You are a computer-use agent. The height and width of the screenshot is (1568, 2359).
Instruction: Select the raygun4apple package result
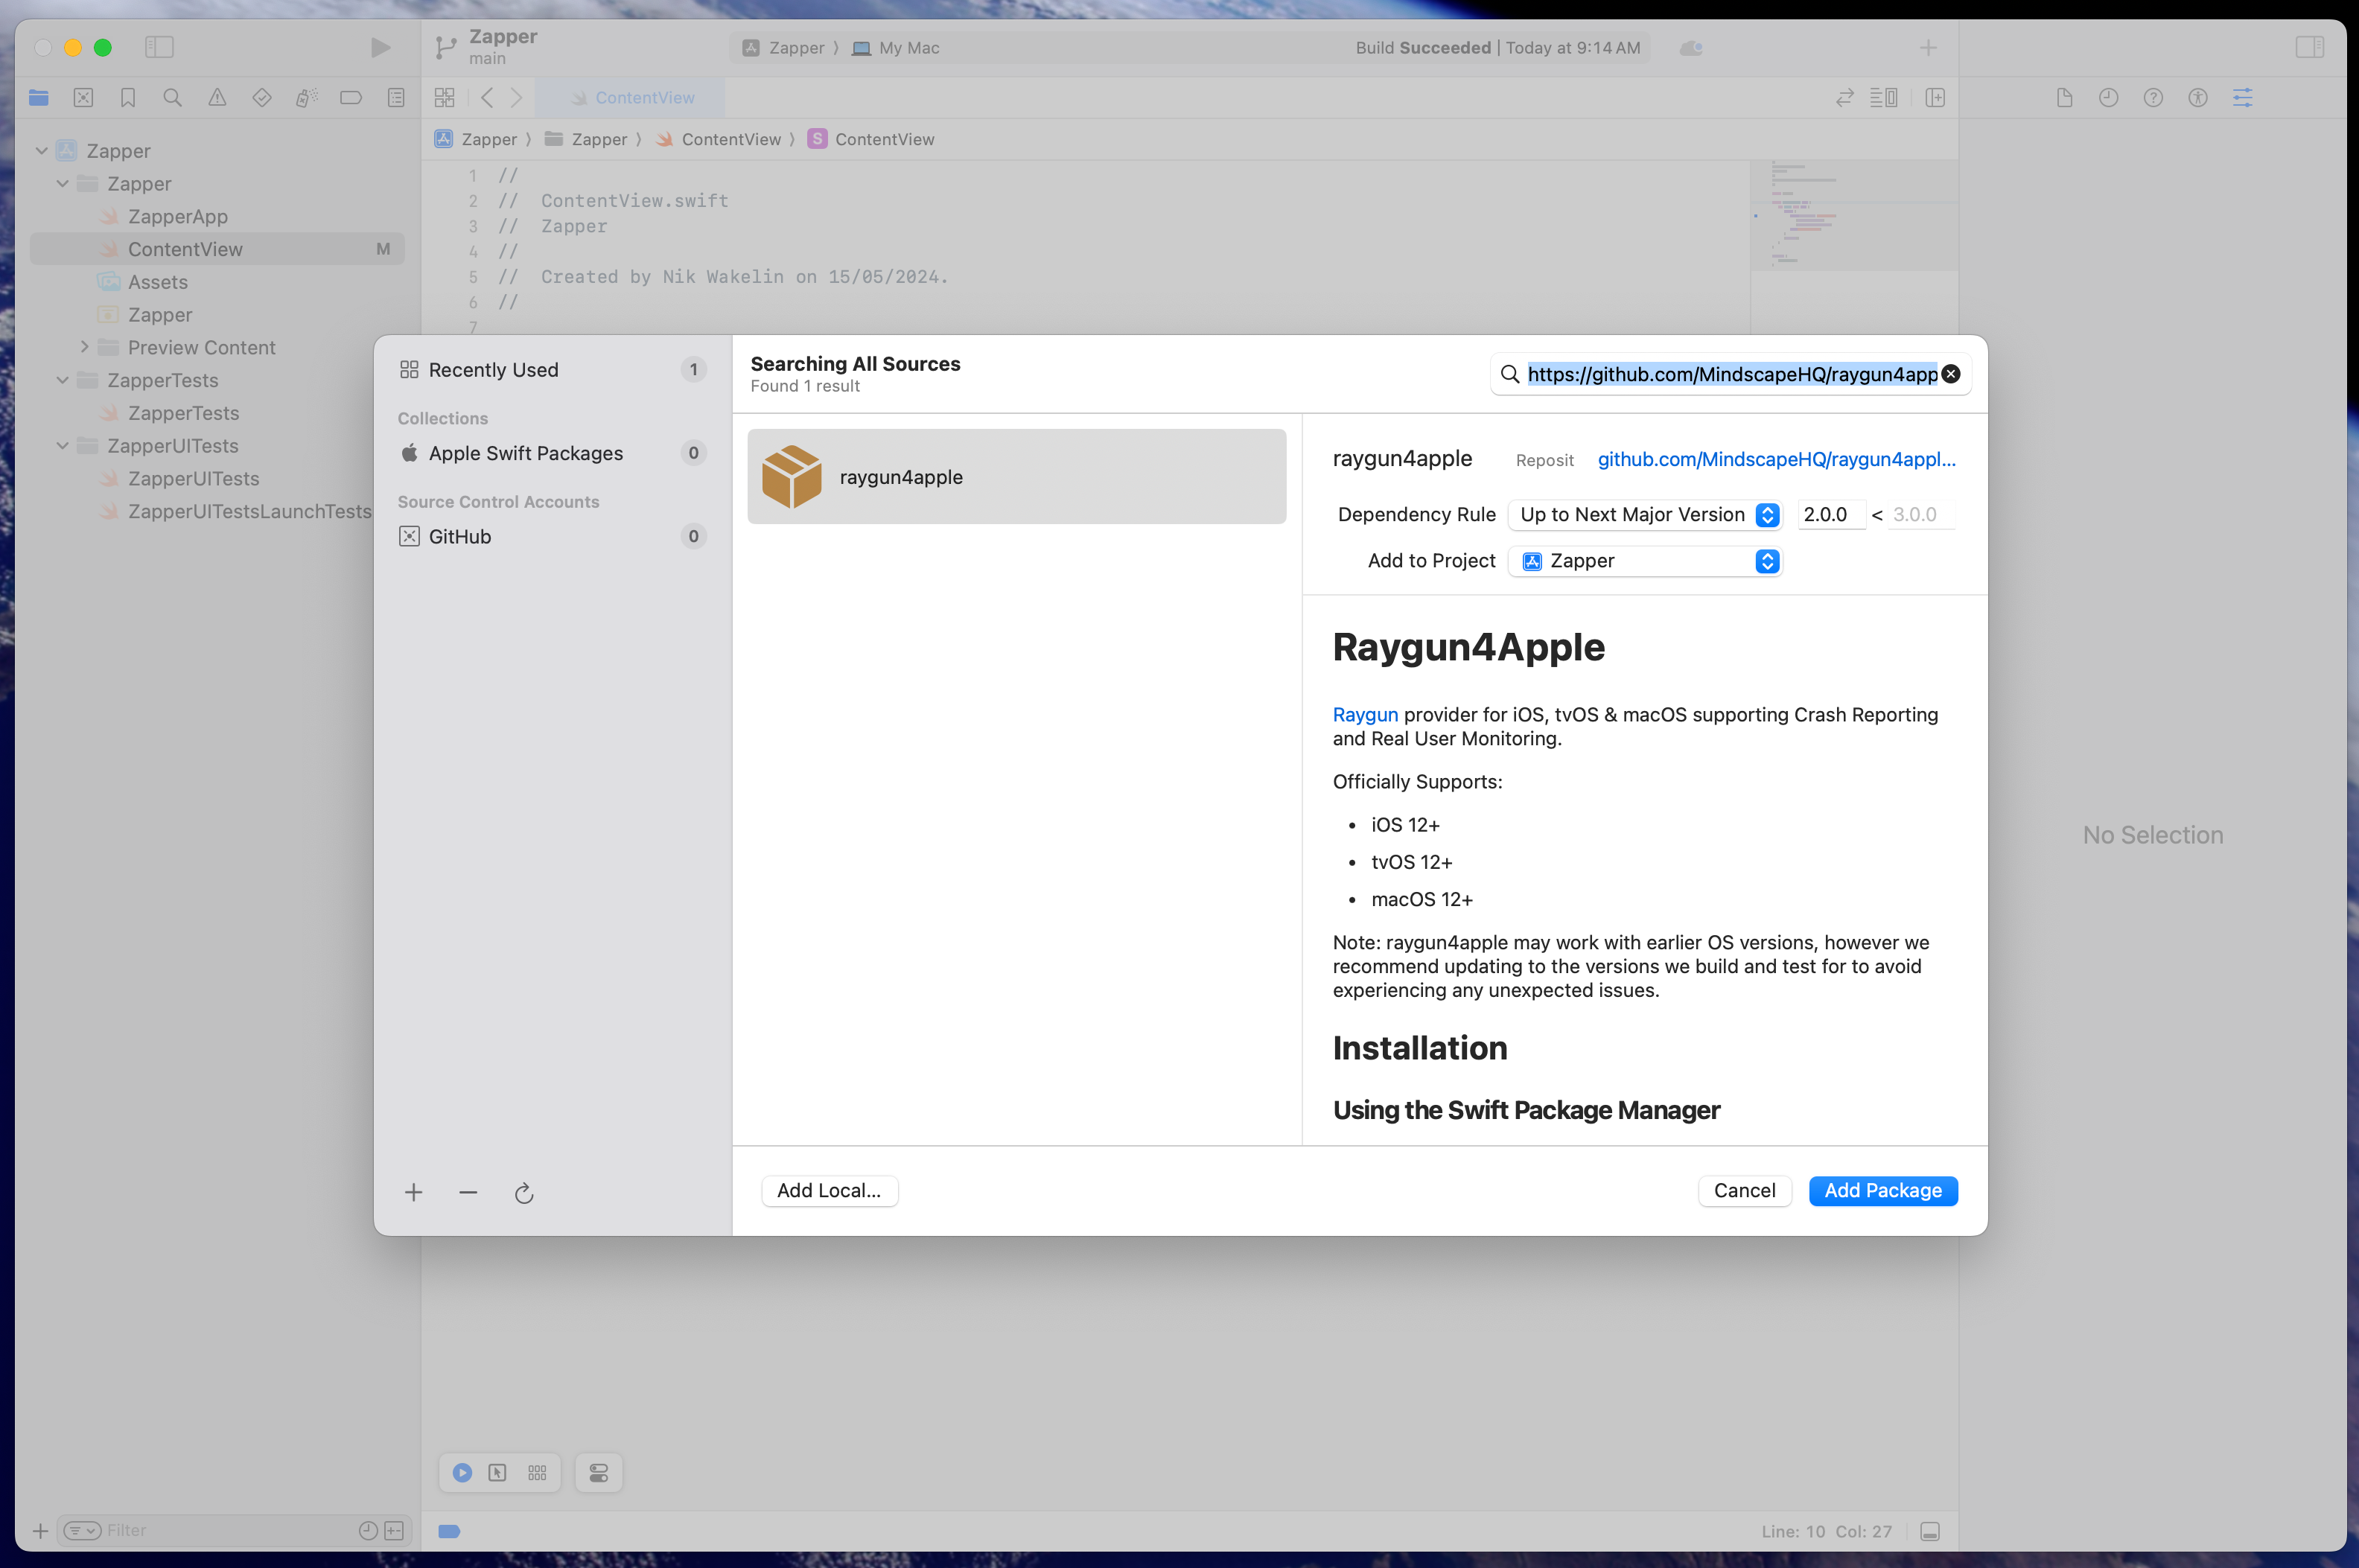tap(1016, 477)
